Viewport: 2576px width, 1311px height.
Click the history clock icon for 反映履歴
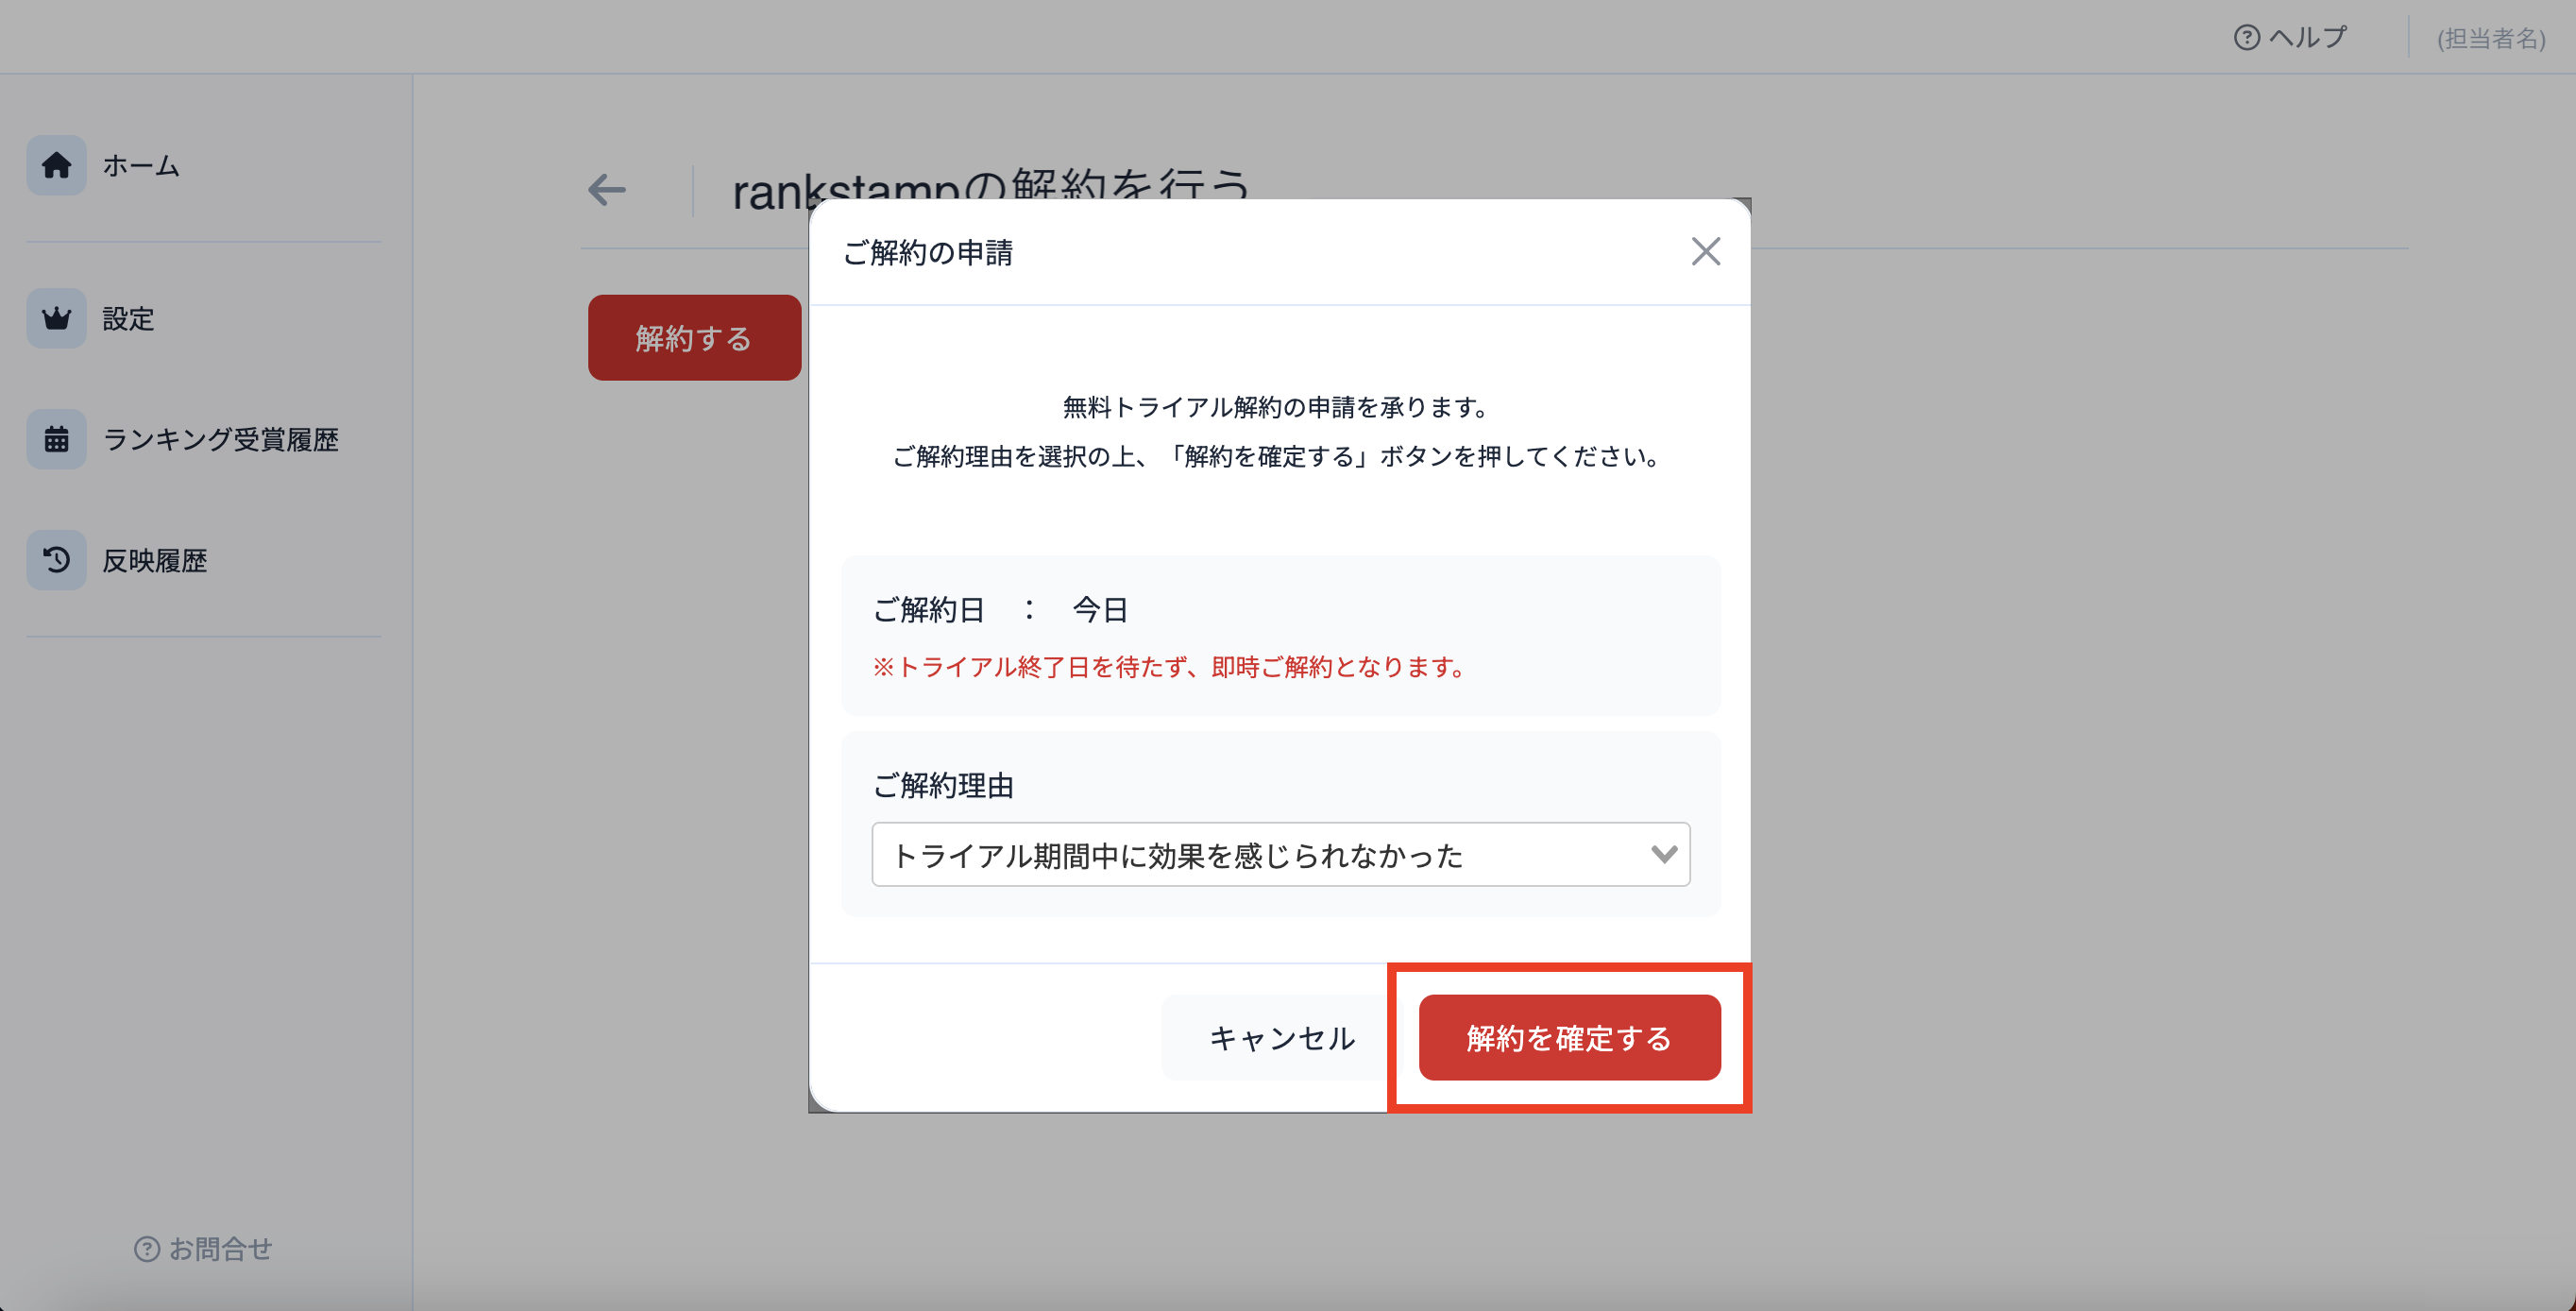tap(56, 560)
